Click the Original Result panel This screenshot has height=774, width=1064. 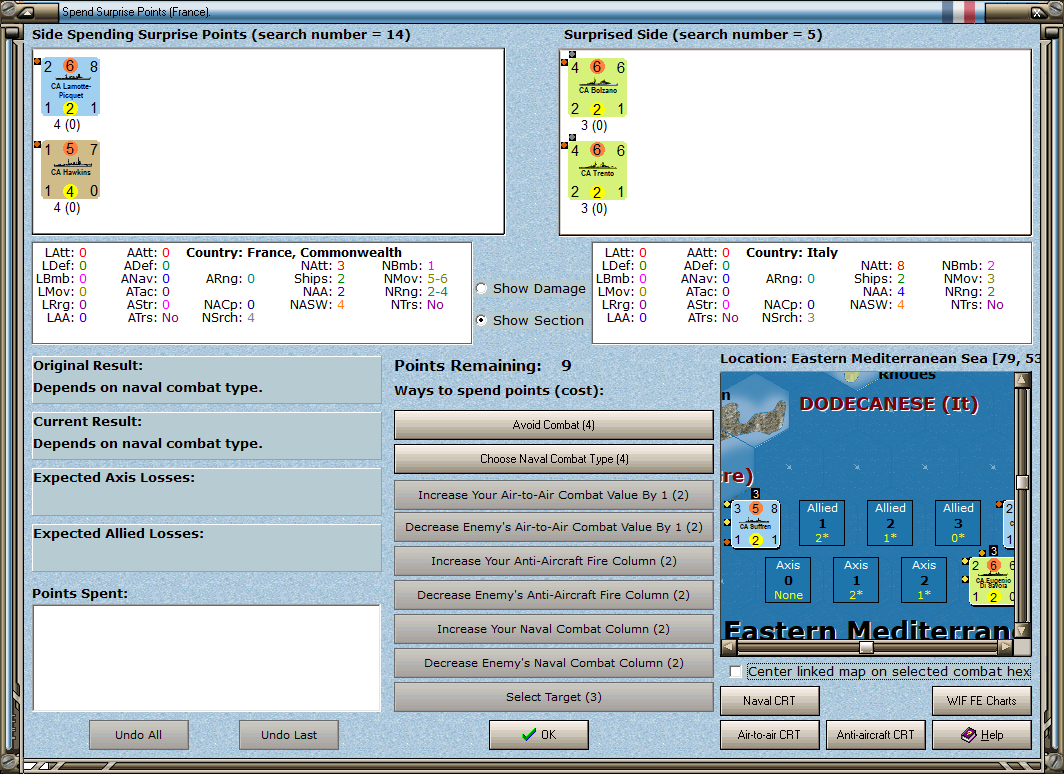point(207,380)
